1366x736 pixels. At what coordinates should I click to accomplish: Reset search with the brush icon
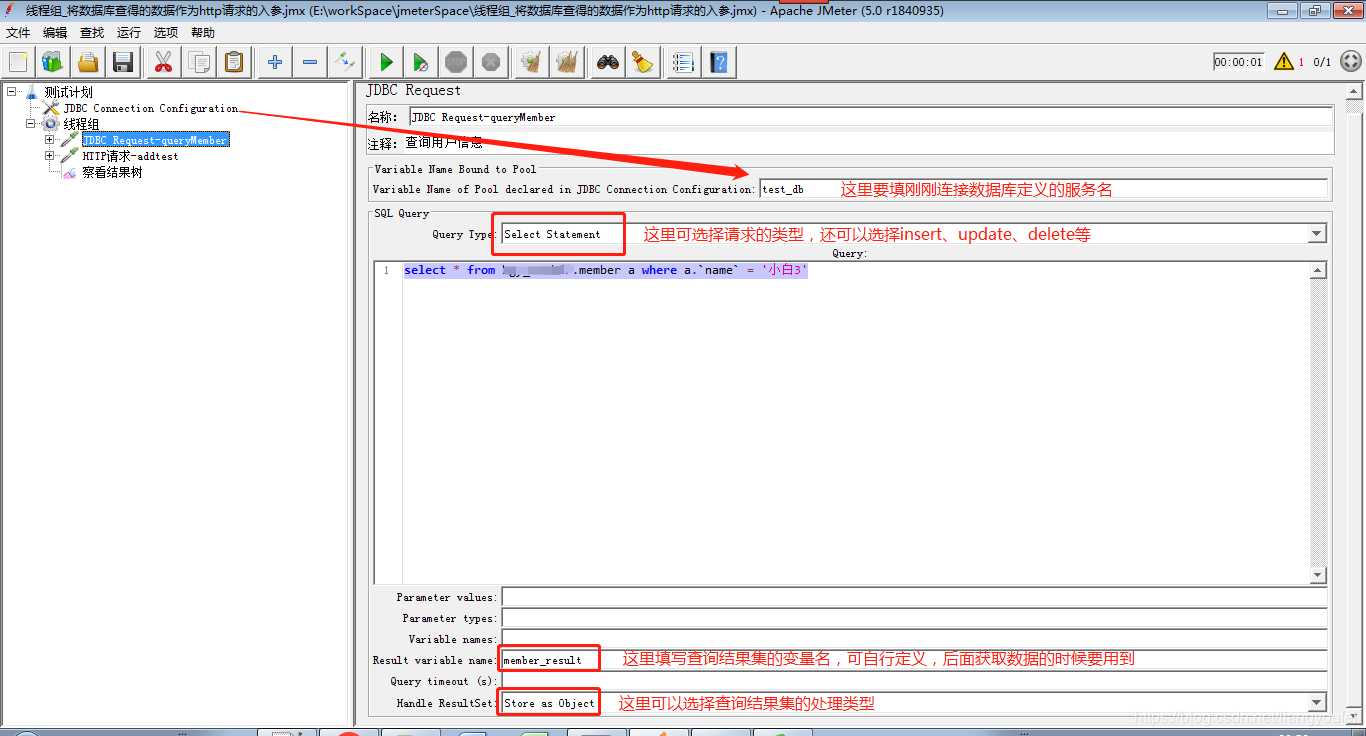point(643,62)
